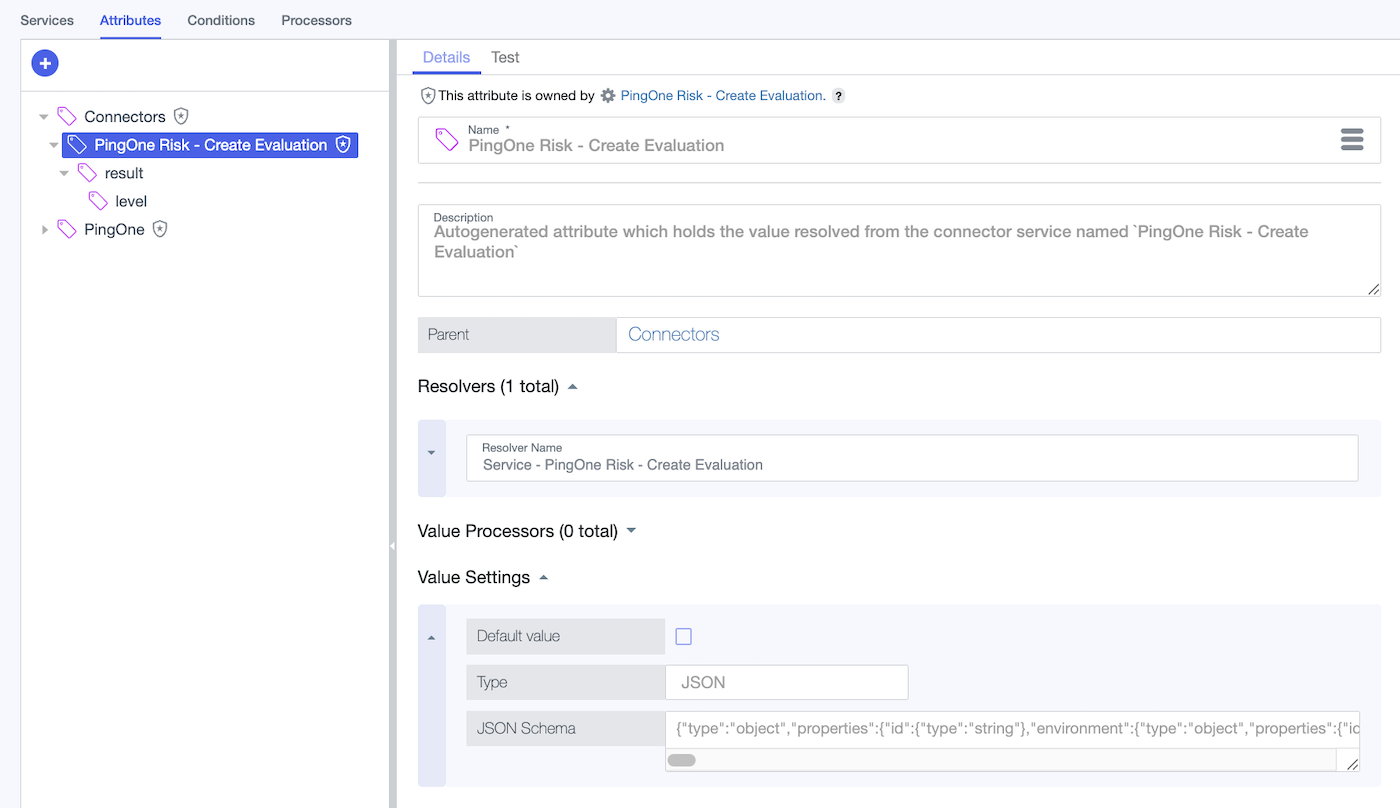Click the 'Parent' label

tap(448, 335)
